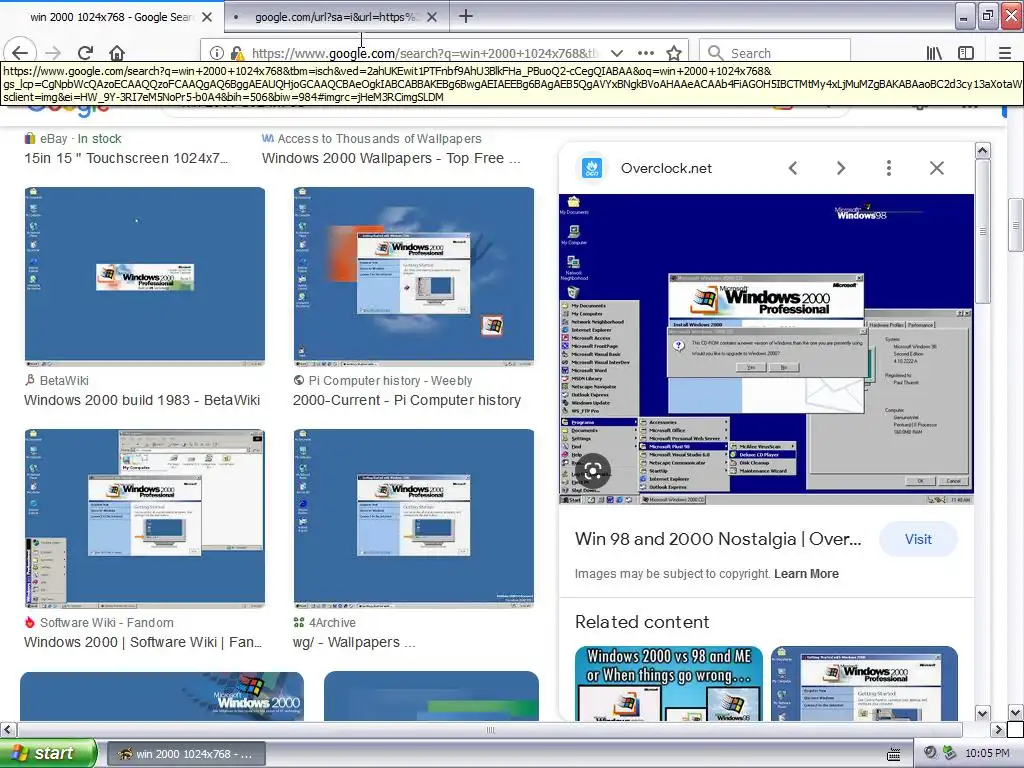1024x768 pixels.
Task: Open Pi Computer history image thumbnail
Action: point(413,277)
